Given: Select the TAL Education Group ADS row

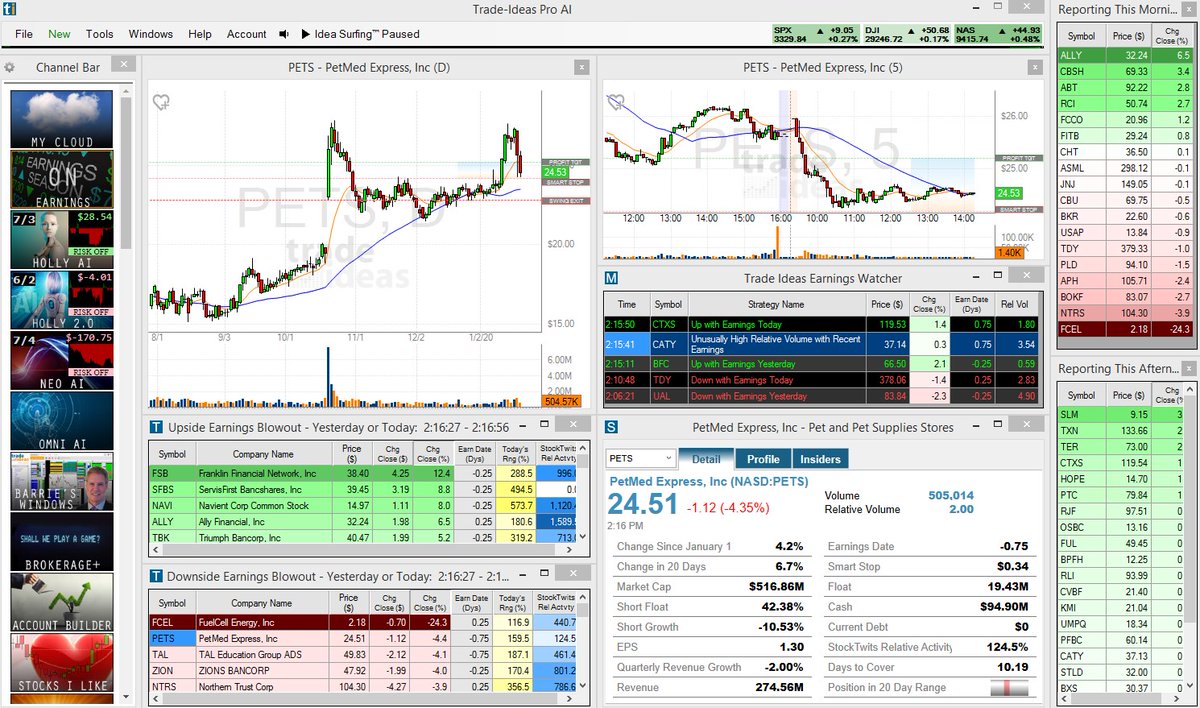Looking at the screenshot, I should 364,654.
